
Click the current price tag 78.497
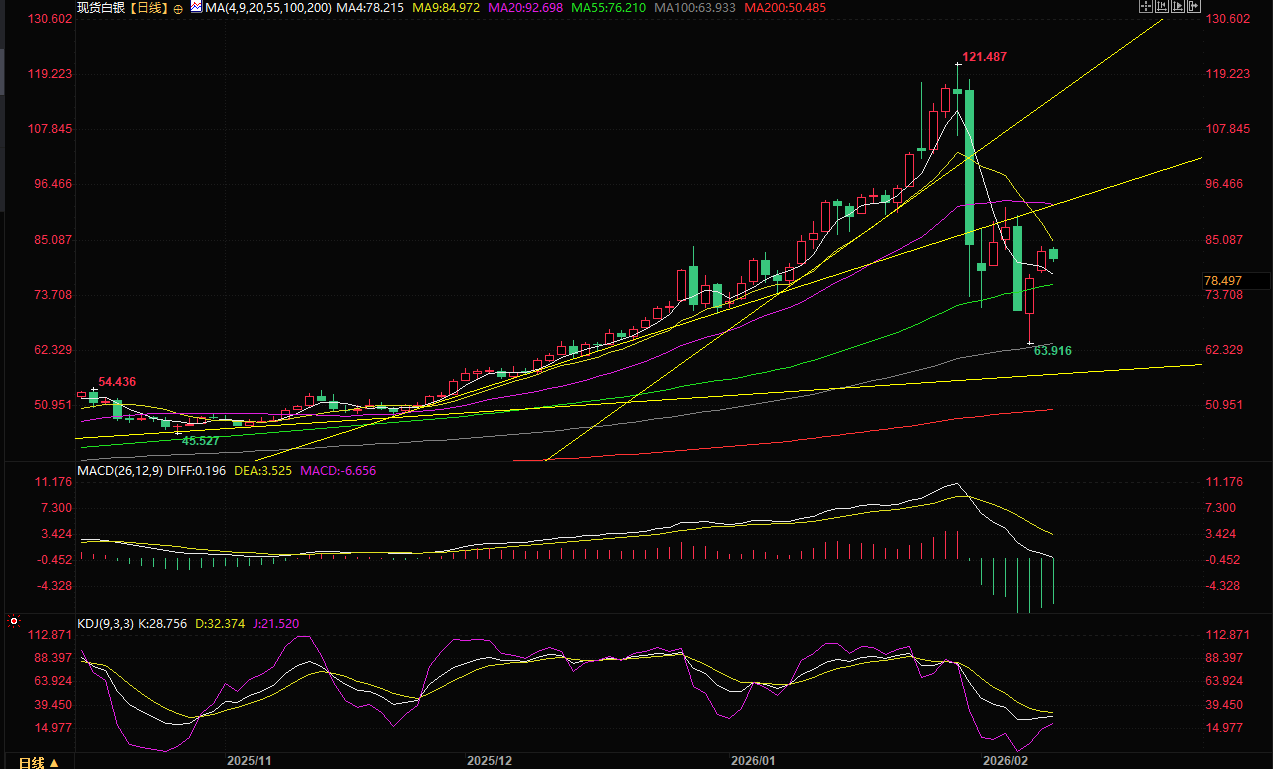pyautogui.click(x=1223, y=281)
